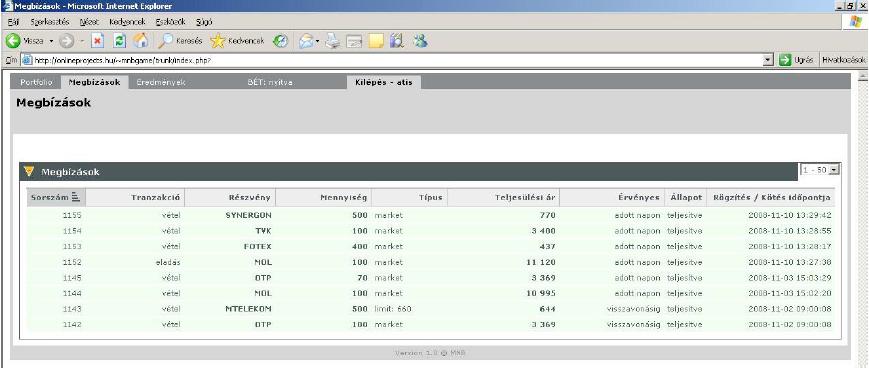Open the Nézet menu
The width and height of the screenshot is (869, 368).
(89, 22)
